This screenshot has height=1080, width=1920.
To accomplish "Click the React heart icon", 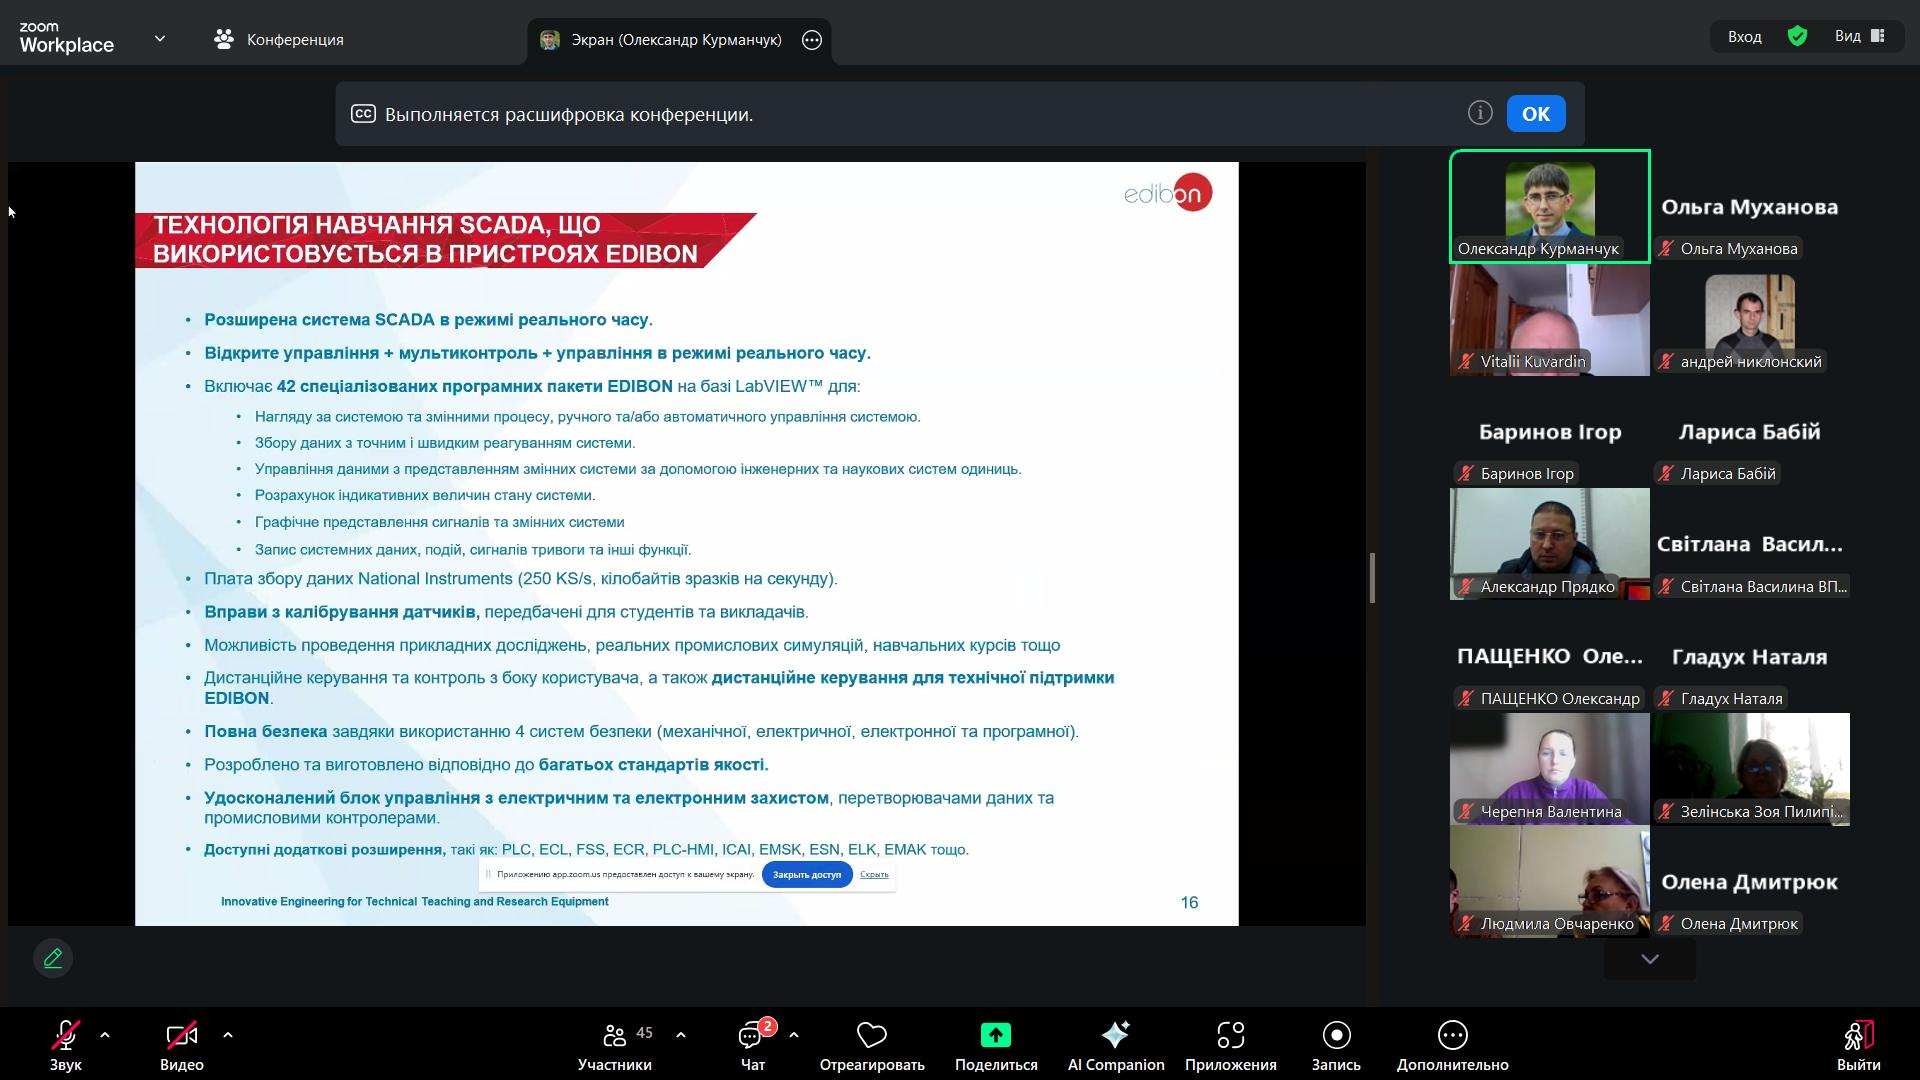I will [871, 1036].
